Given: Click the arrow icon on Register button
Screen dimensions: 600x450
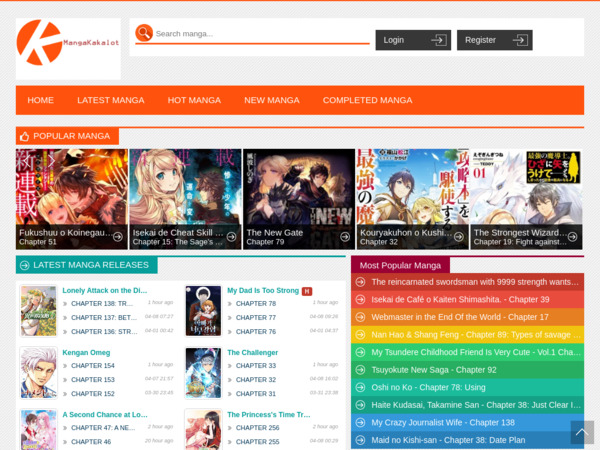Looking at the screenshot, I should 520,40.
